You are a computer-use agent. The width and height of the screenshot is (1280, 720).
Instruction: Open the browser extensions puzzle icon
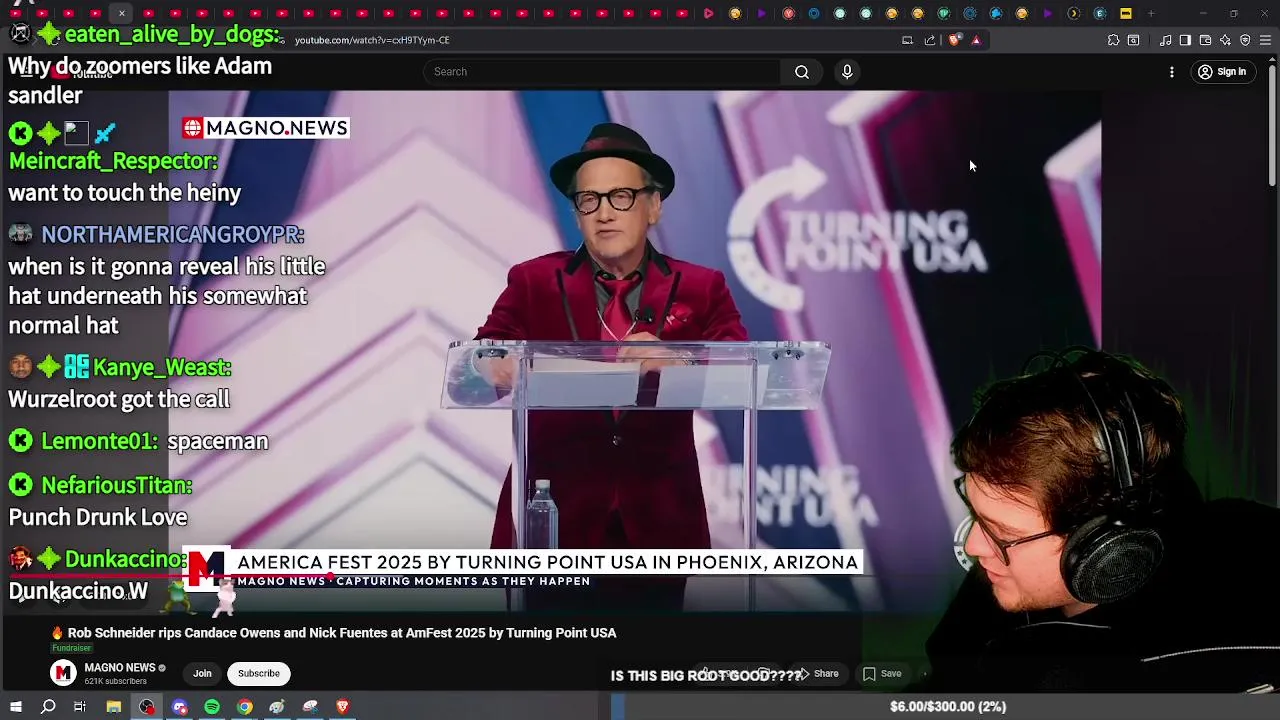tap(1113, 40)
